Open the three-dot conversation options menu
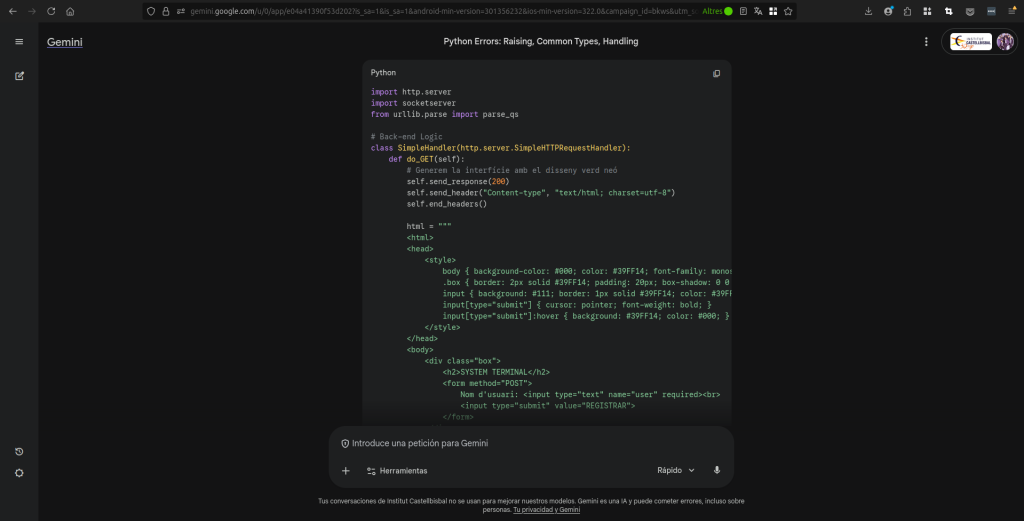 [x=926, y=42]
